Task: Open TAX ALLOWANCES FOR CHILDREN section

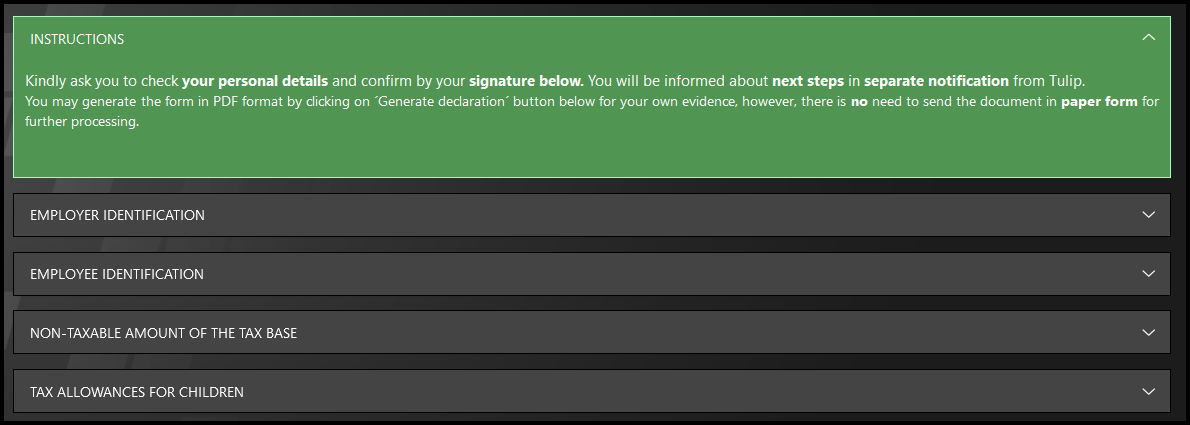Action: pos(137,392)
